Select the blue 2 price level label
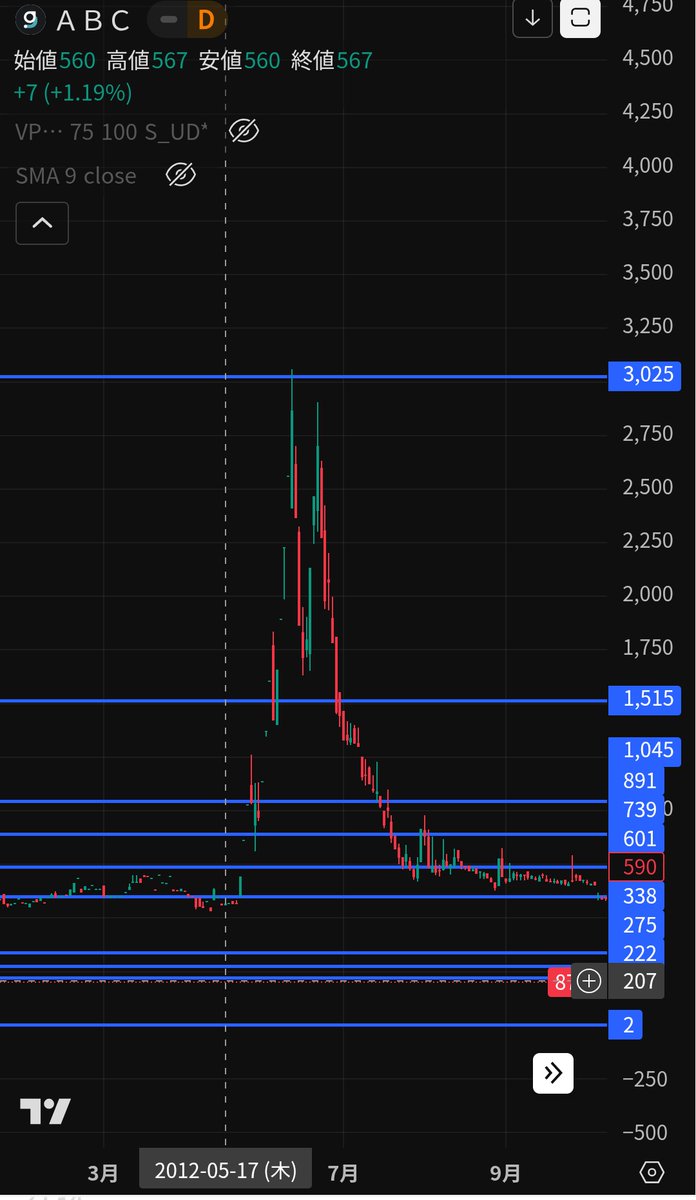 627,1025
